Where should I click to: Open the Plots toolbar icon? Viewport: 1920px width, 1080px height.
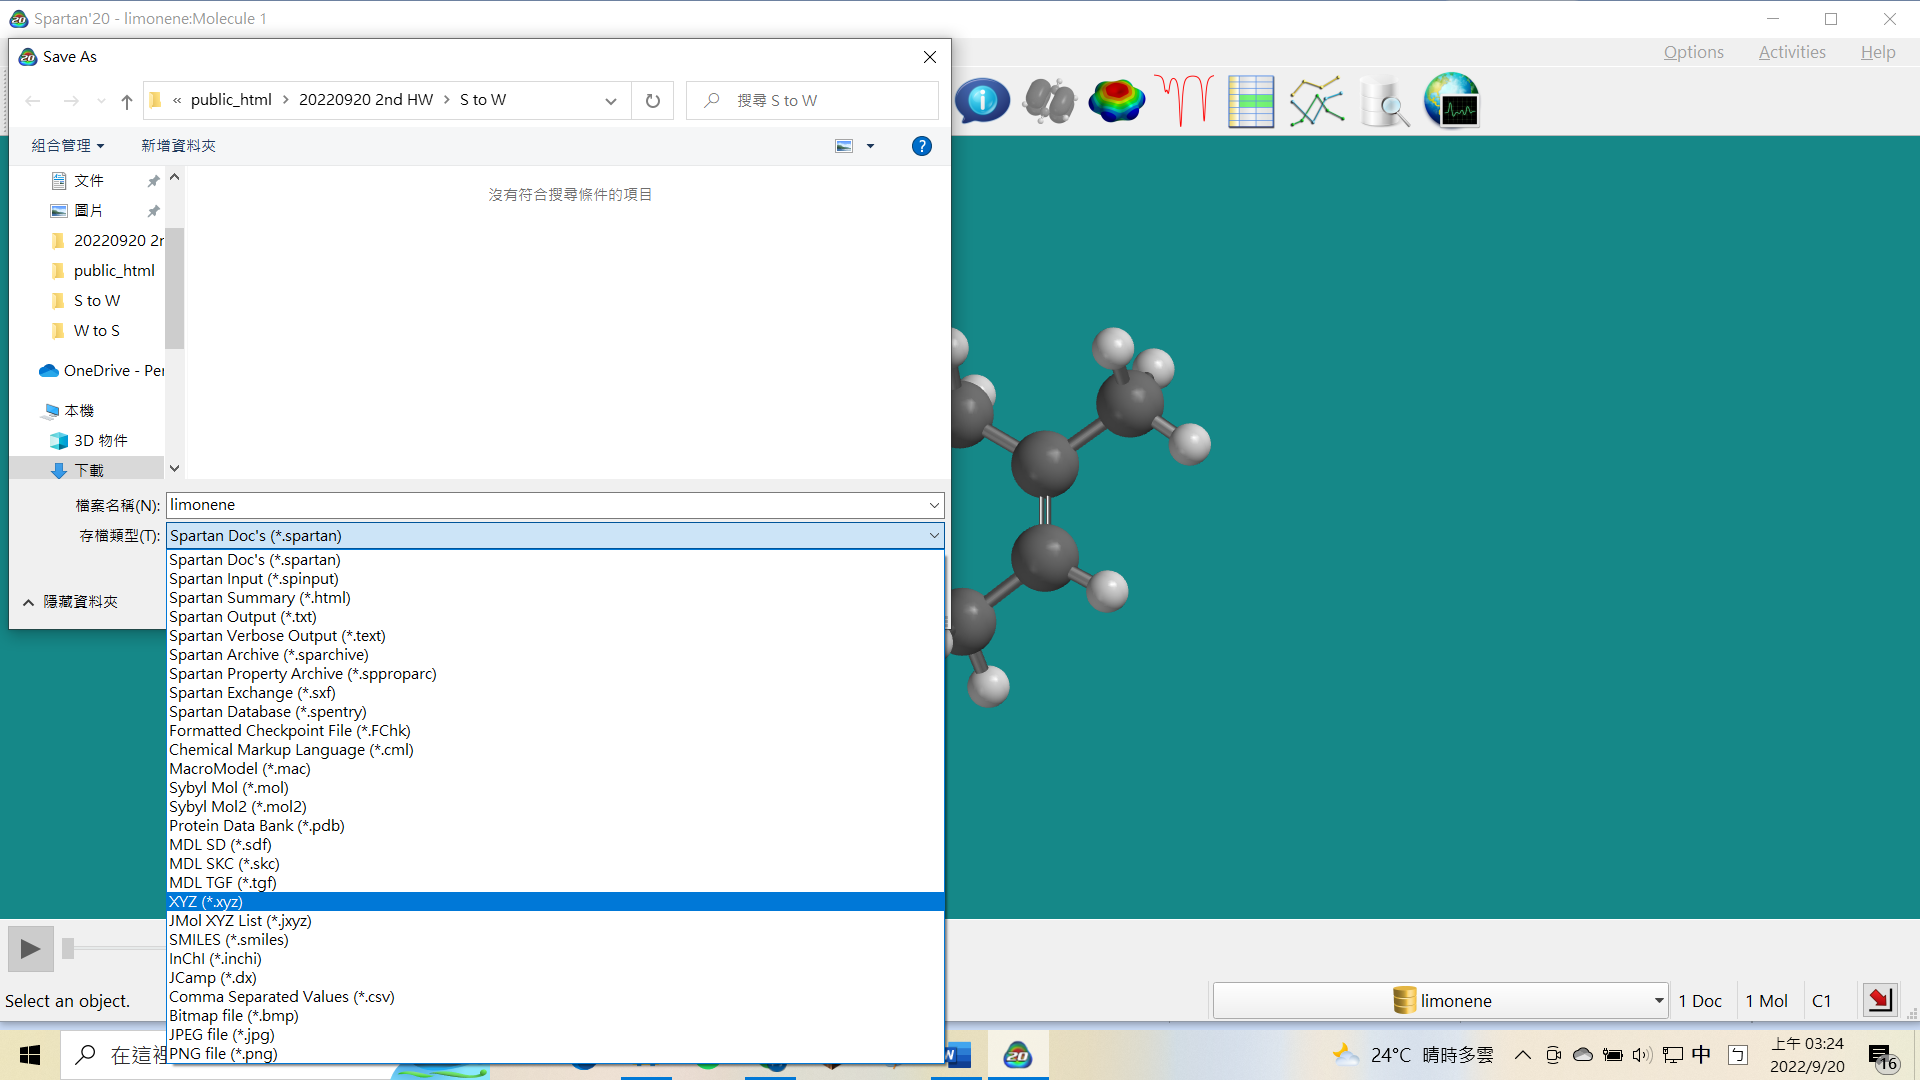coord(1317,101)
